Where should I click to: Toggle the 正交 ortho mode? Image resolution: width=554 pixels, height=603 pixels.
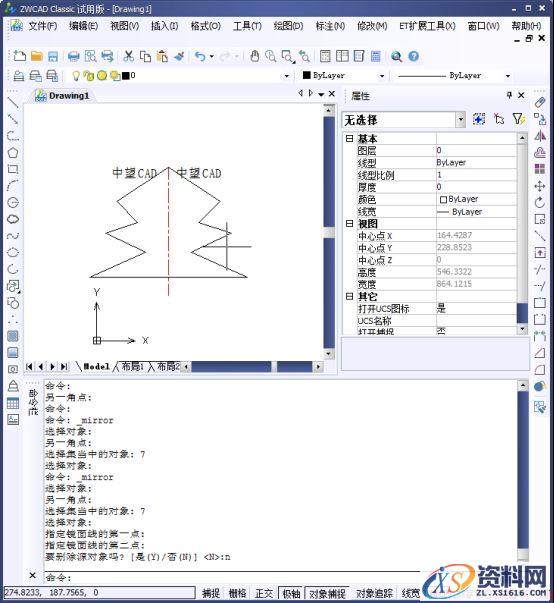tap(264, 593)
